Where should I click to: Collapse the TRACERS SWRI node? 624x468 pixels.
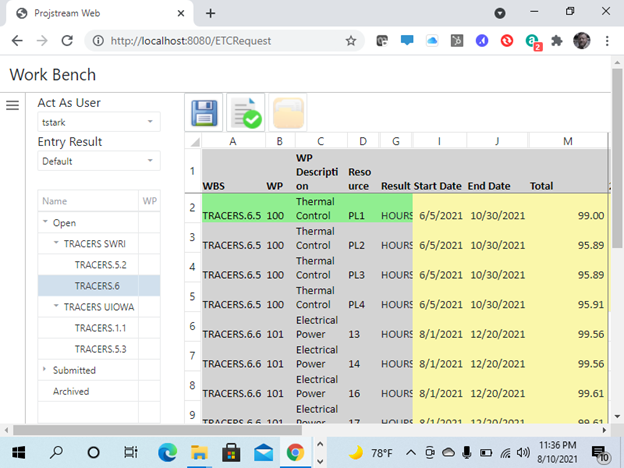coord(56,243)
